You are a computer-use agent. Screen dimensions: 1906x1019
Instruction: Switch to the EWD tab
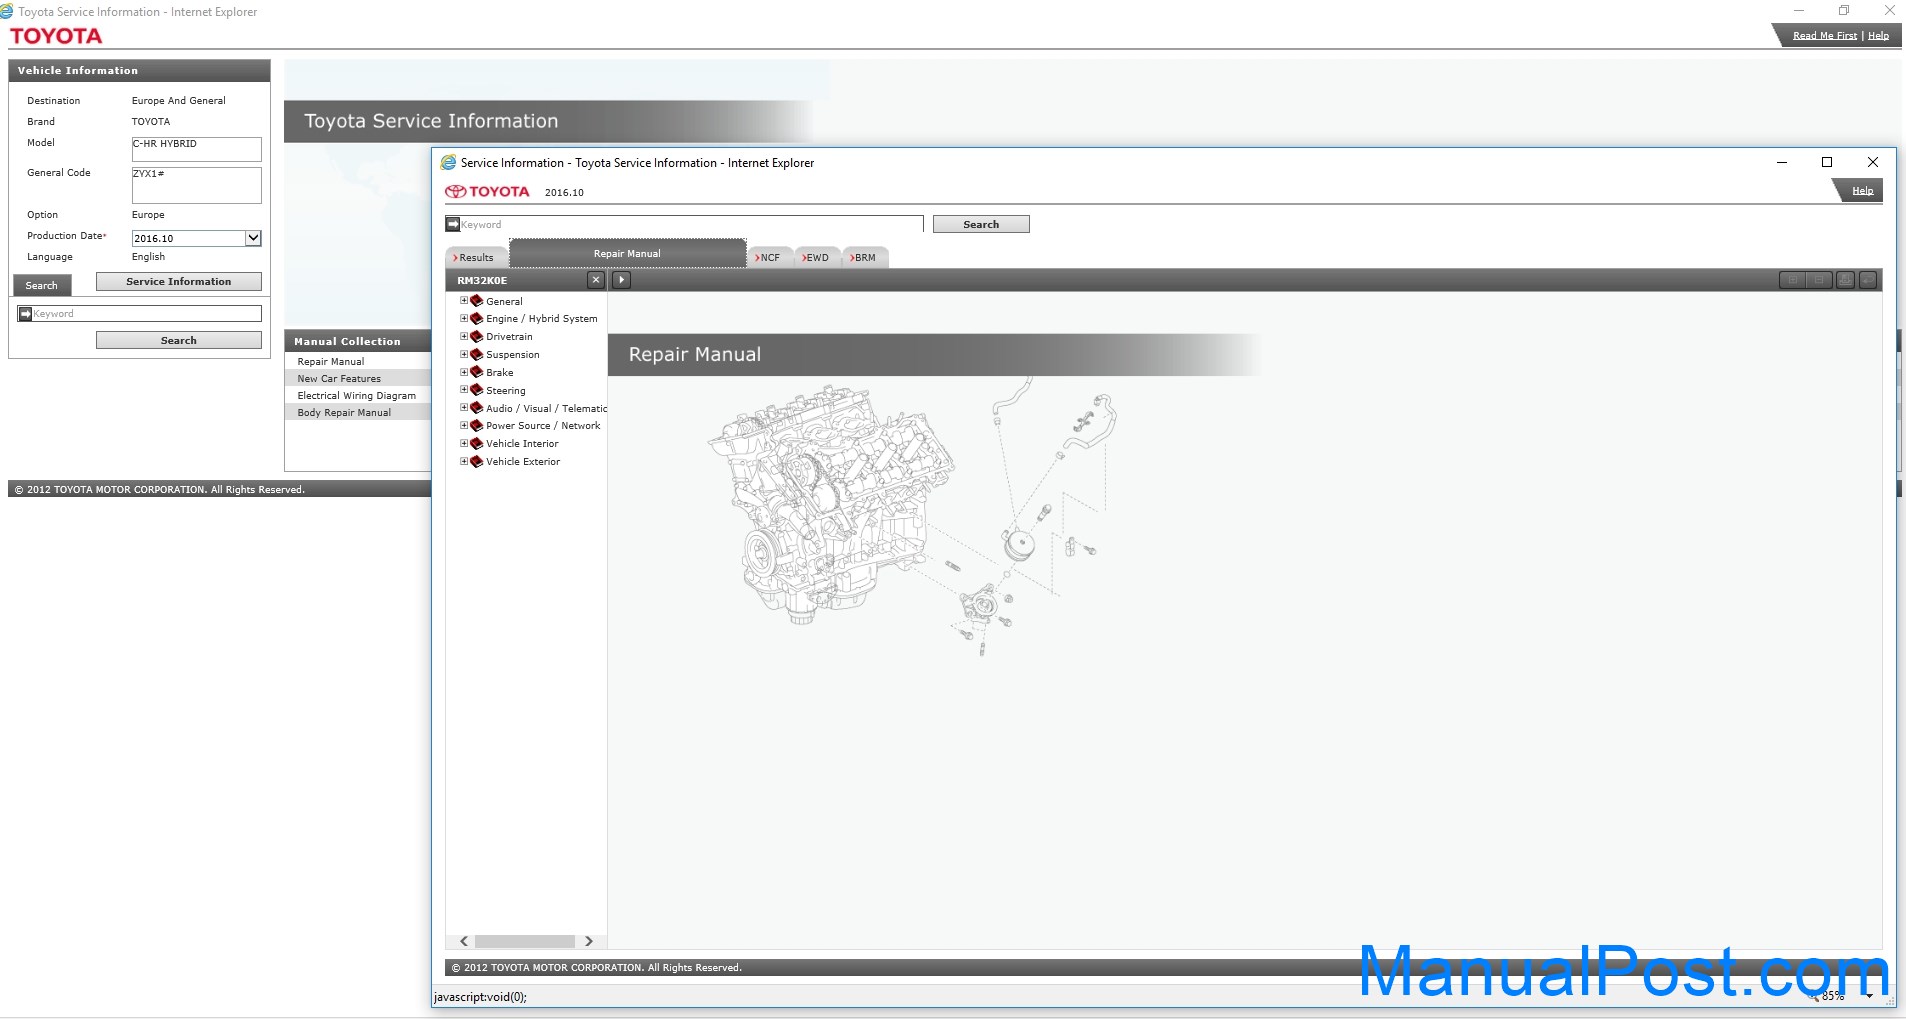tap(817, 257)
